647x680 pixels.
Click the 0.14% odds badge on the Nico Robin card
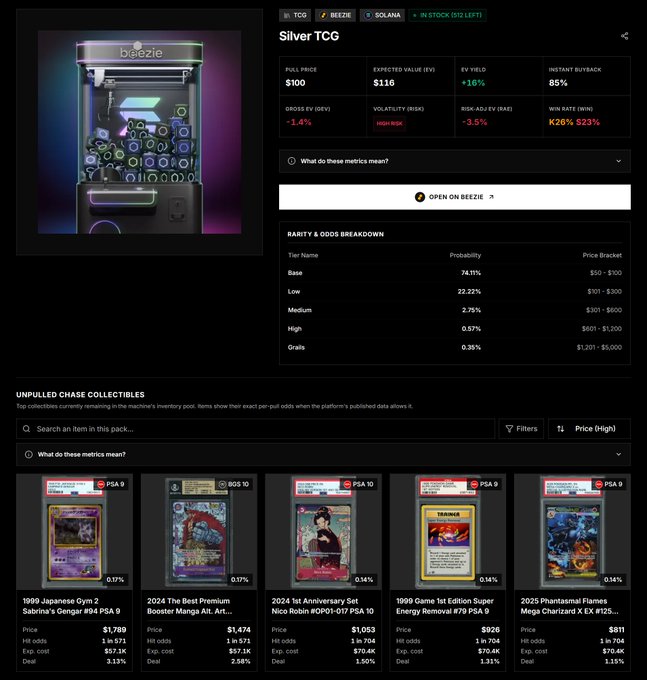364,579
